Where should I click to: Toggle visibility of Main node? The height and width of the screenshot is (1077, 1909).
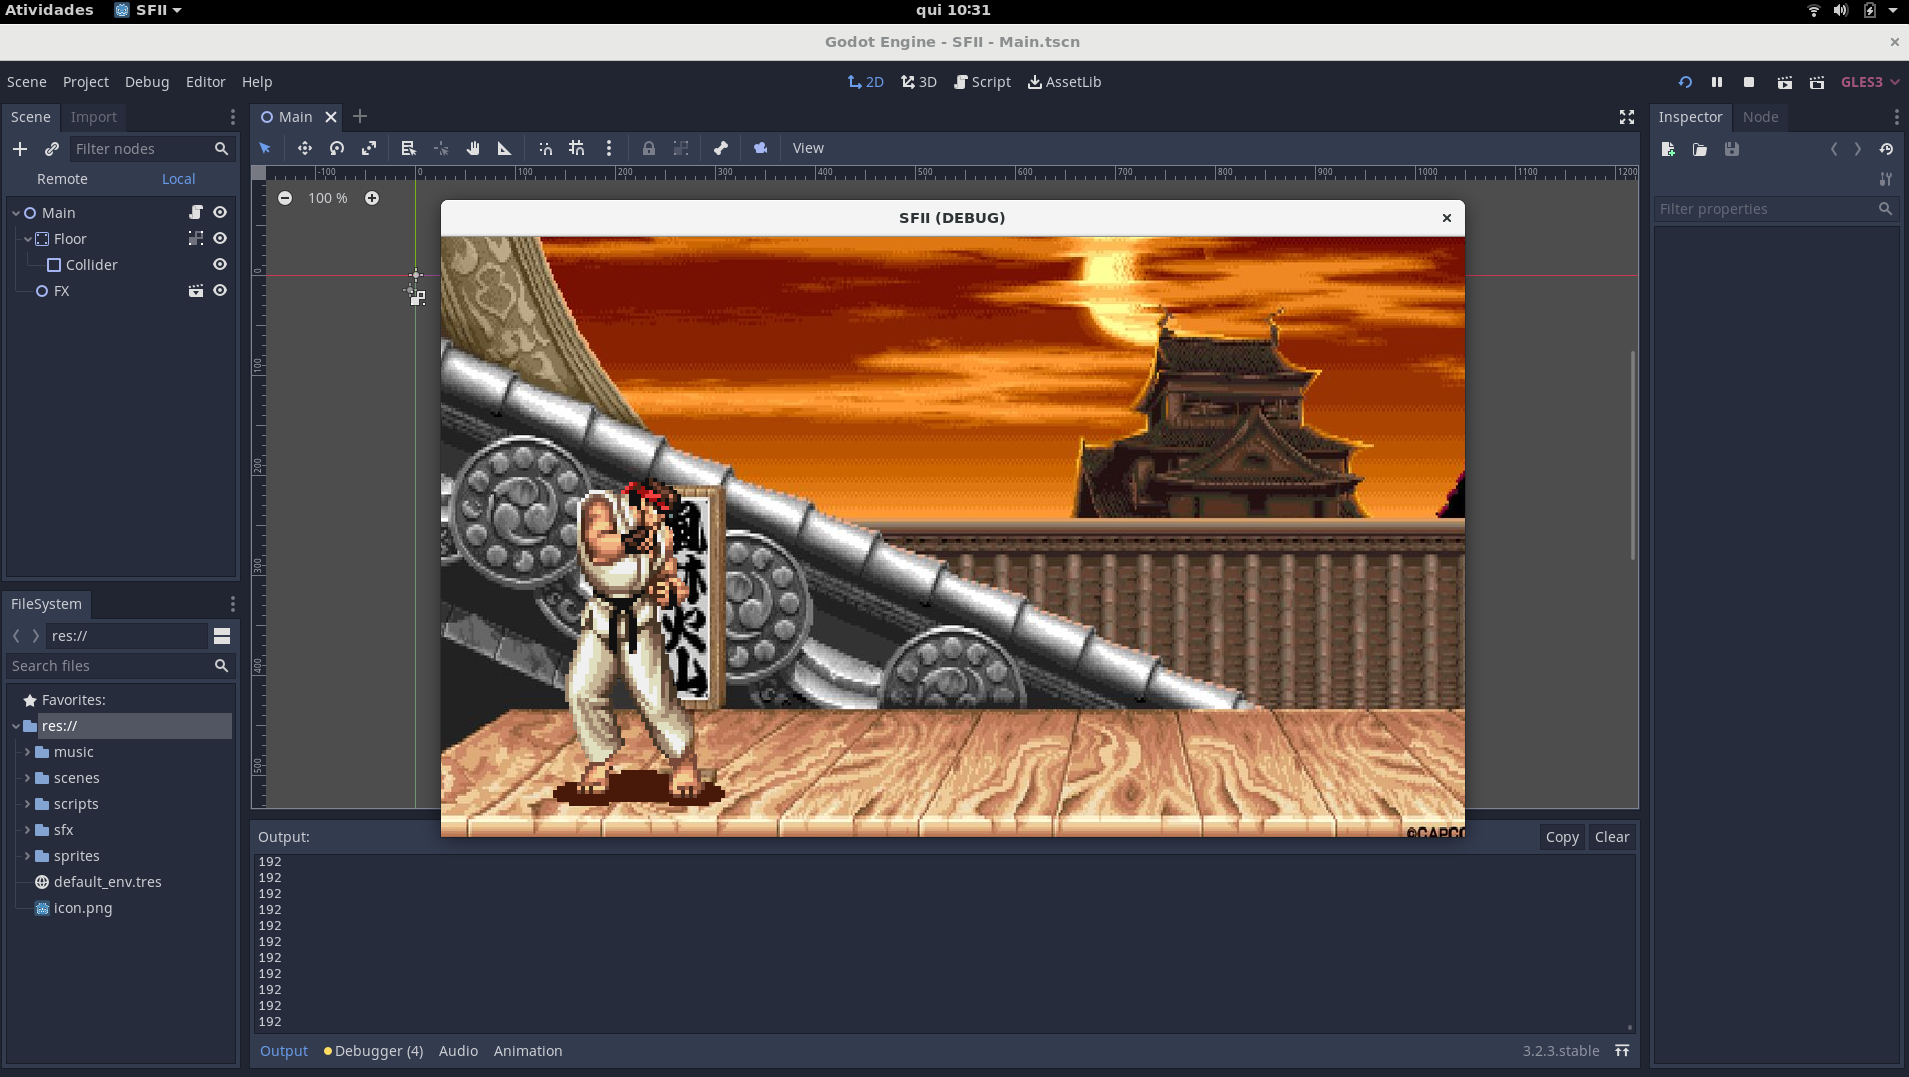220,213
